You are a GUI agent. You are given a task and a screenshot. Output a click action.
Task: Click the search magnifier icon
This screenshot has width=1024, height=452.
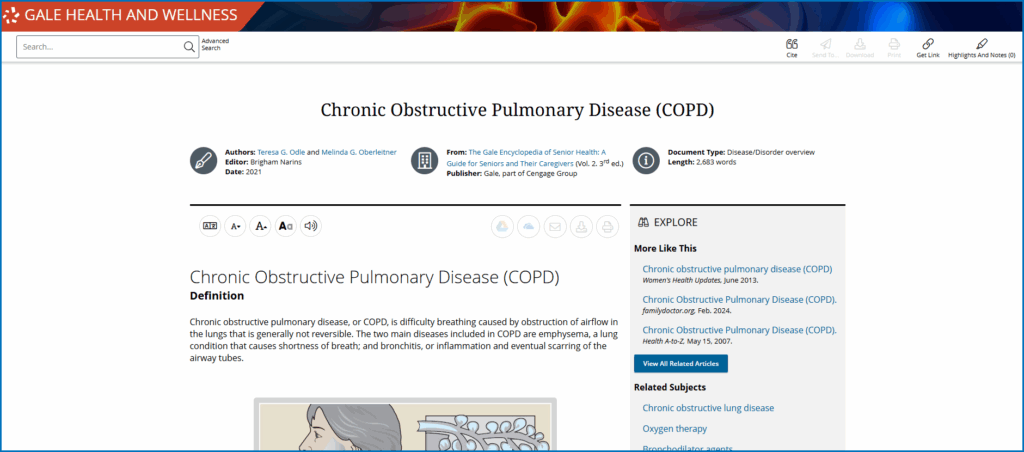coord(190,46)
